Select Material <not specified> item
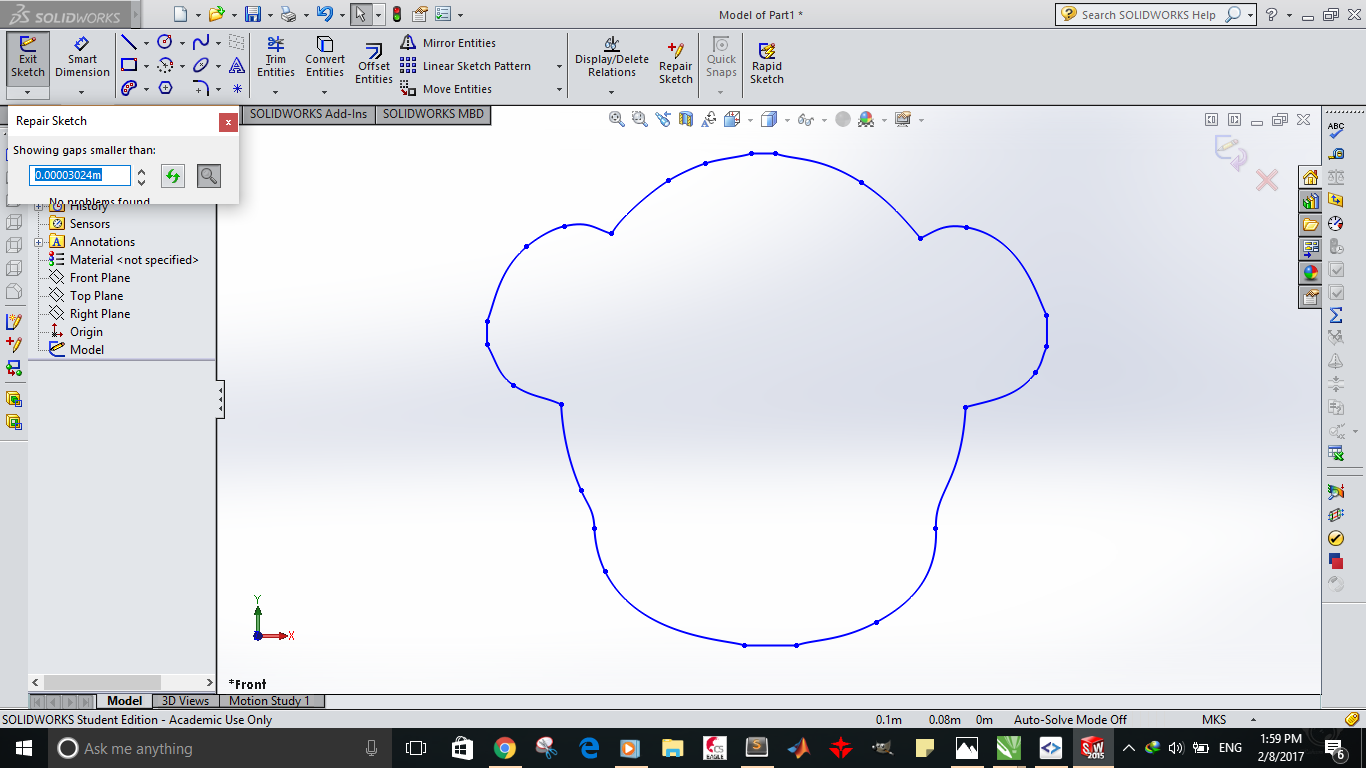Viewport: 1366px width, 768px height. (x=134, y=260)
